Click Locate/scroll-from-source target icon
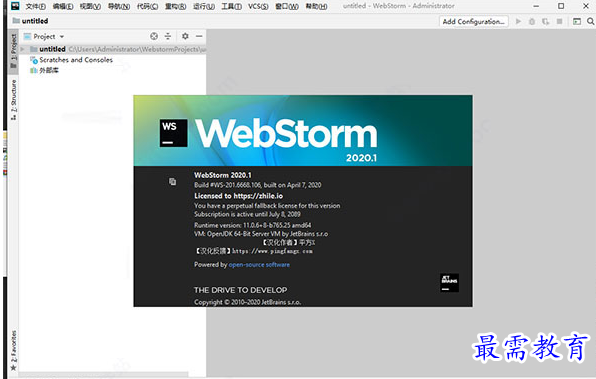Image resolution: width=596 pixels, height=379 pixels. coord(154,36)
